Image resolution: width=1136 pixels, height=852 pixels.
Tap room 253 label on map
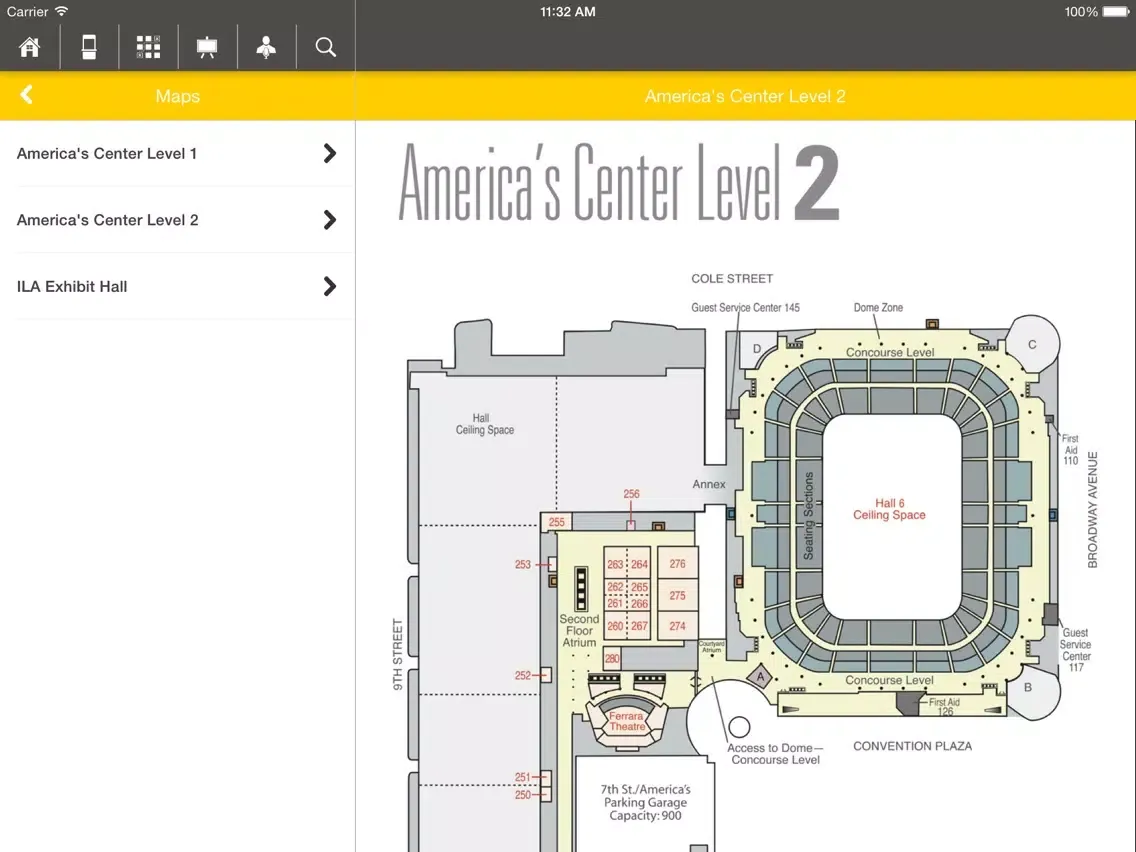pos(522,564)
